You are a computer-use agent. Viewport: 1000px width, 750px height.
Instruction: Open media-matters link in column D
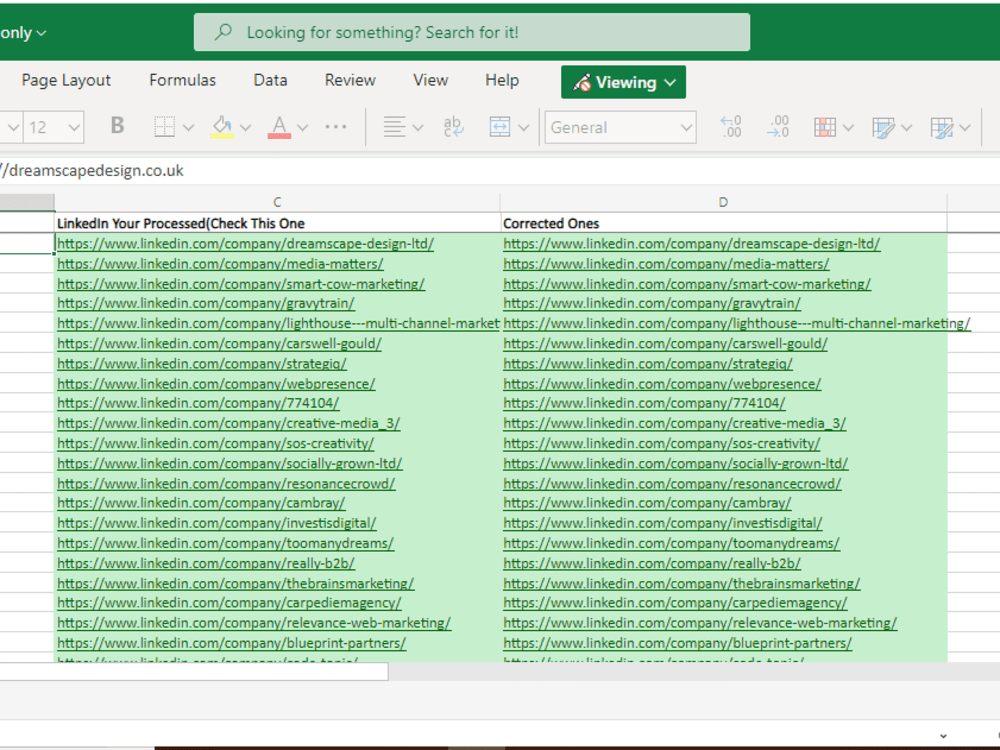(x=666, y=263)
